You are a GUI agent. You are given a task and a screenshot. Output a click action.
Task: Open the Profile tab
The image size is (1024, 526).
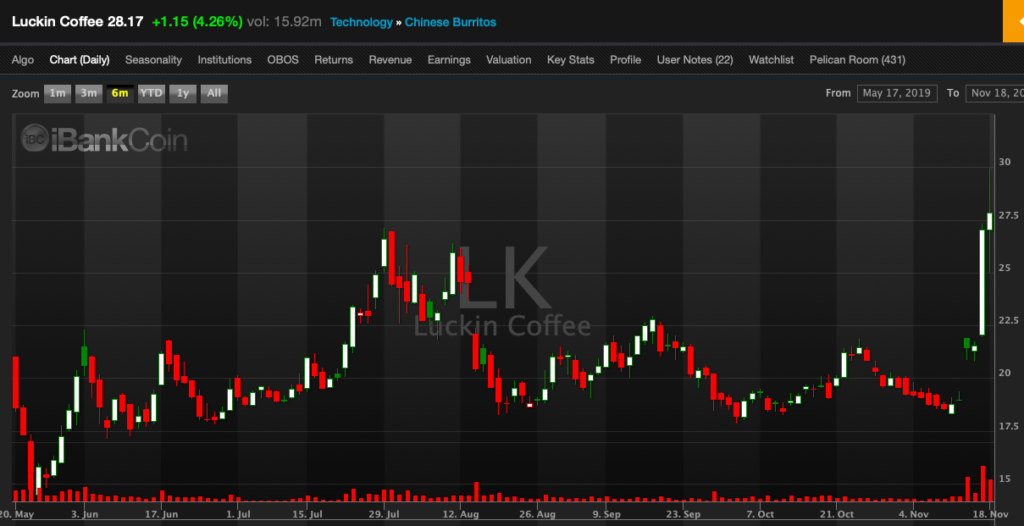click(x=626, y=60)
